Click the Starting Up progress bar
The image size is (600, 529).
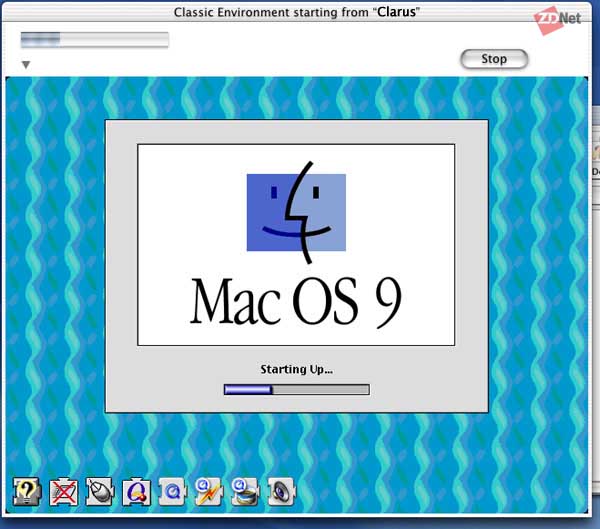297,390
